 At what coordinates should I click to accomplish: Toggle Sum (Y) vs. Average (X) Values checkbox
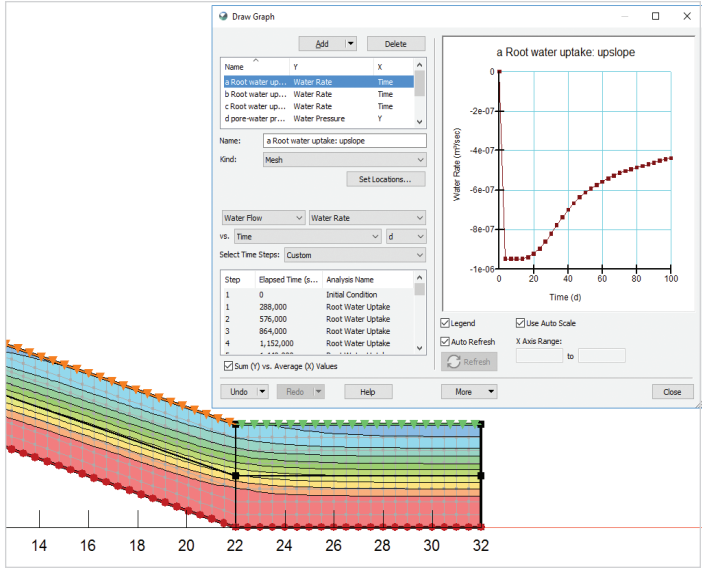pyautogui.click(x=228, y=367)
